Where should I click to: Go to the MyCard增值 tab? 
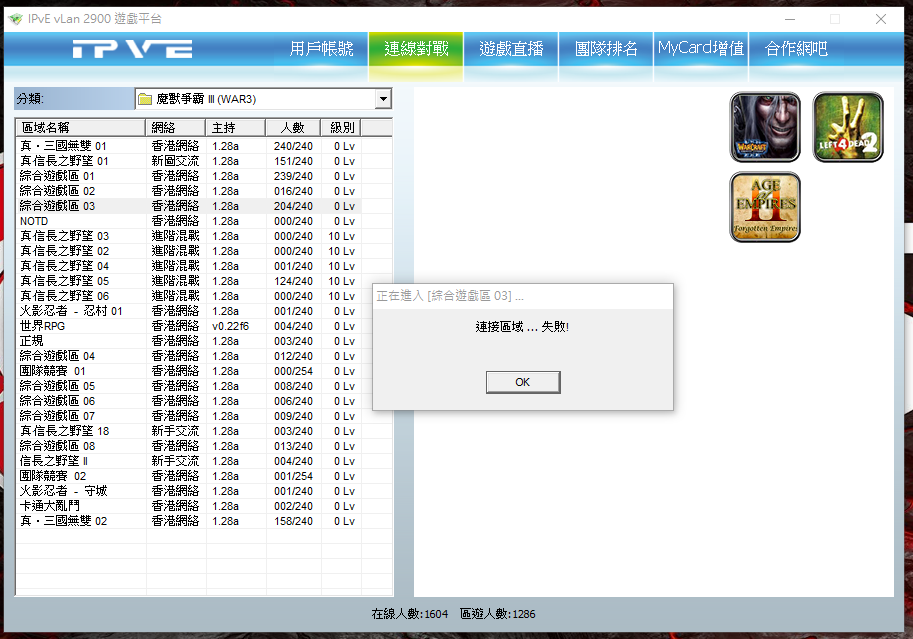[x=701, y=49]
